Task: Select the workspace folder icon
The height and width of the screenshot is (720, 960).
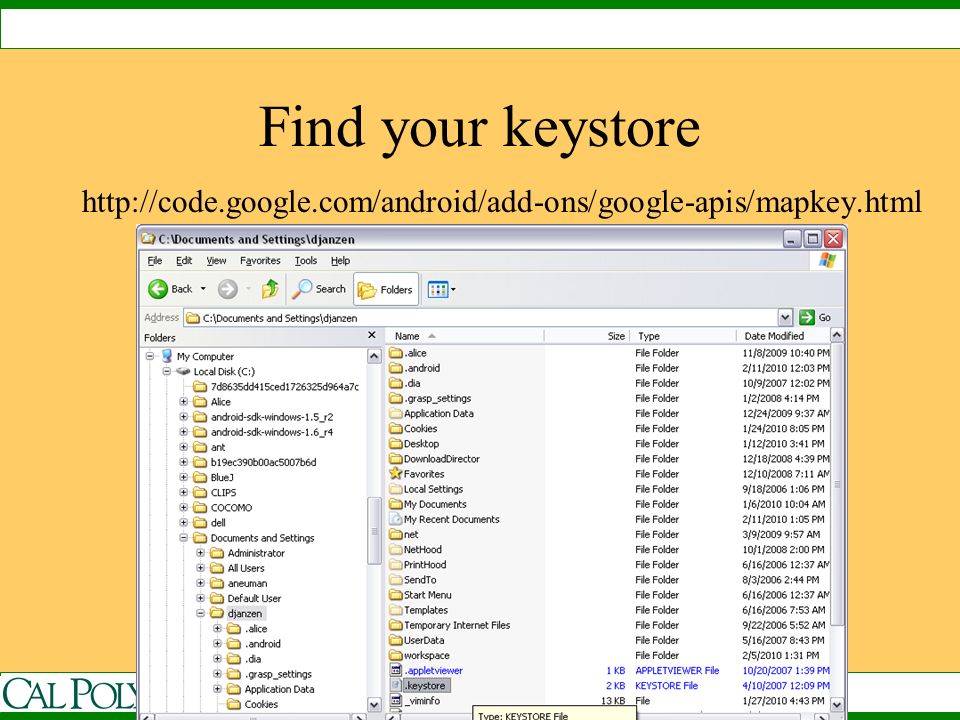Action: click(396, 655)
